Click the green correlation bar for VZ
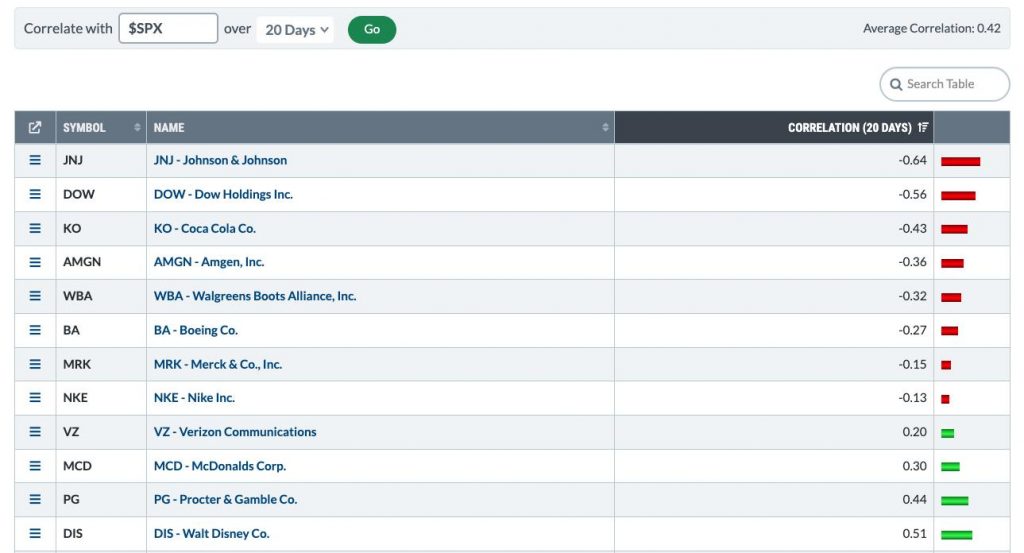This screenshot has height=553, width=1024. tap(948, 433)
